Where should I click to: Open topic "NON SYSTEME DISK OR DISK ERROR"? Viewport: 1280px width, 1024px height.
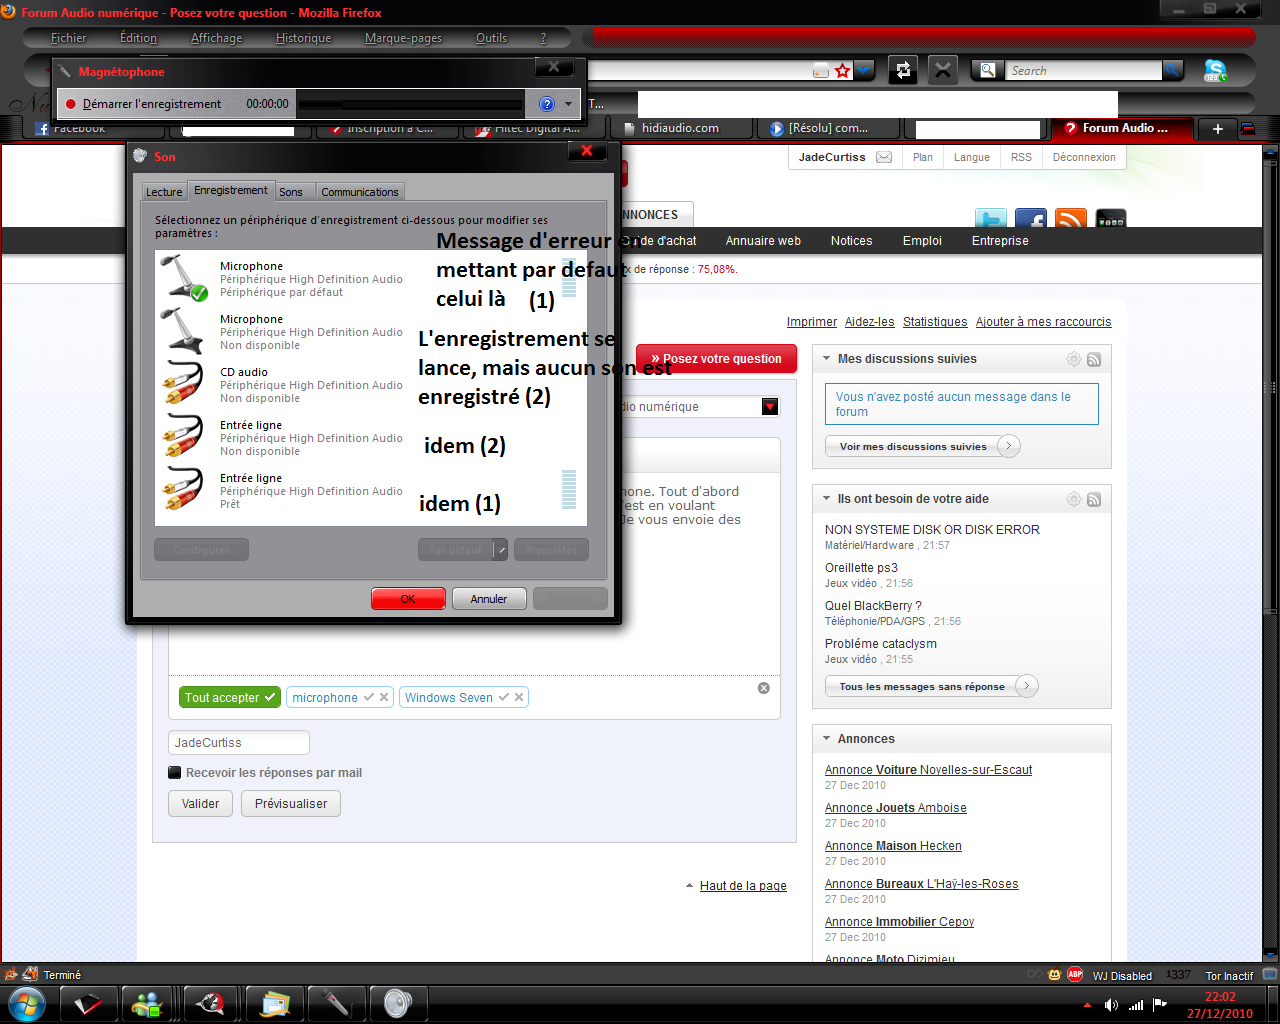pyautogui.click(x=932, y=530)
